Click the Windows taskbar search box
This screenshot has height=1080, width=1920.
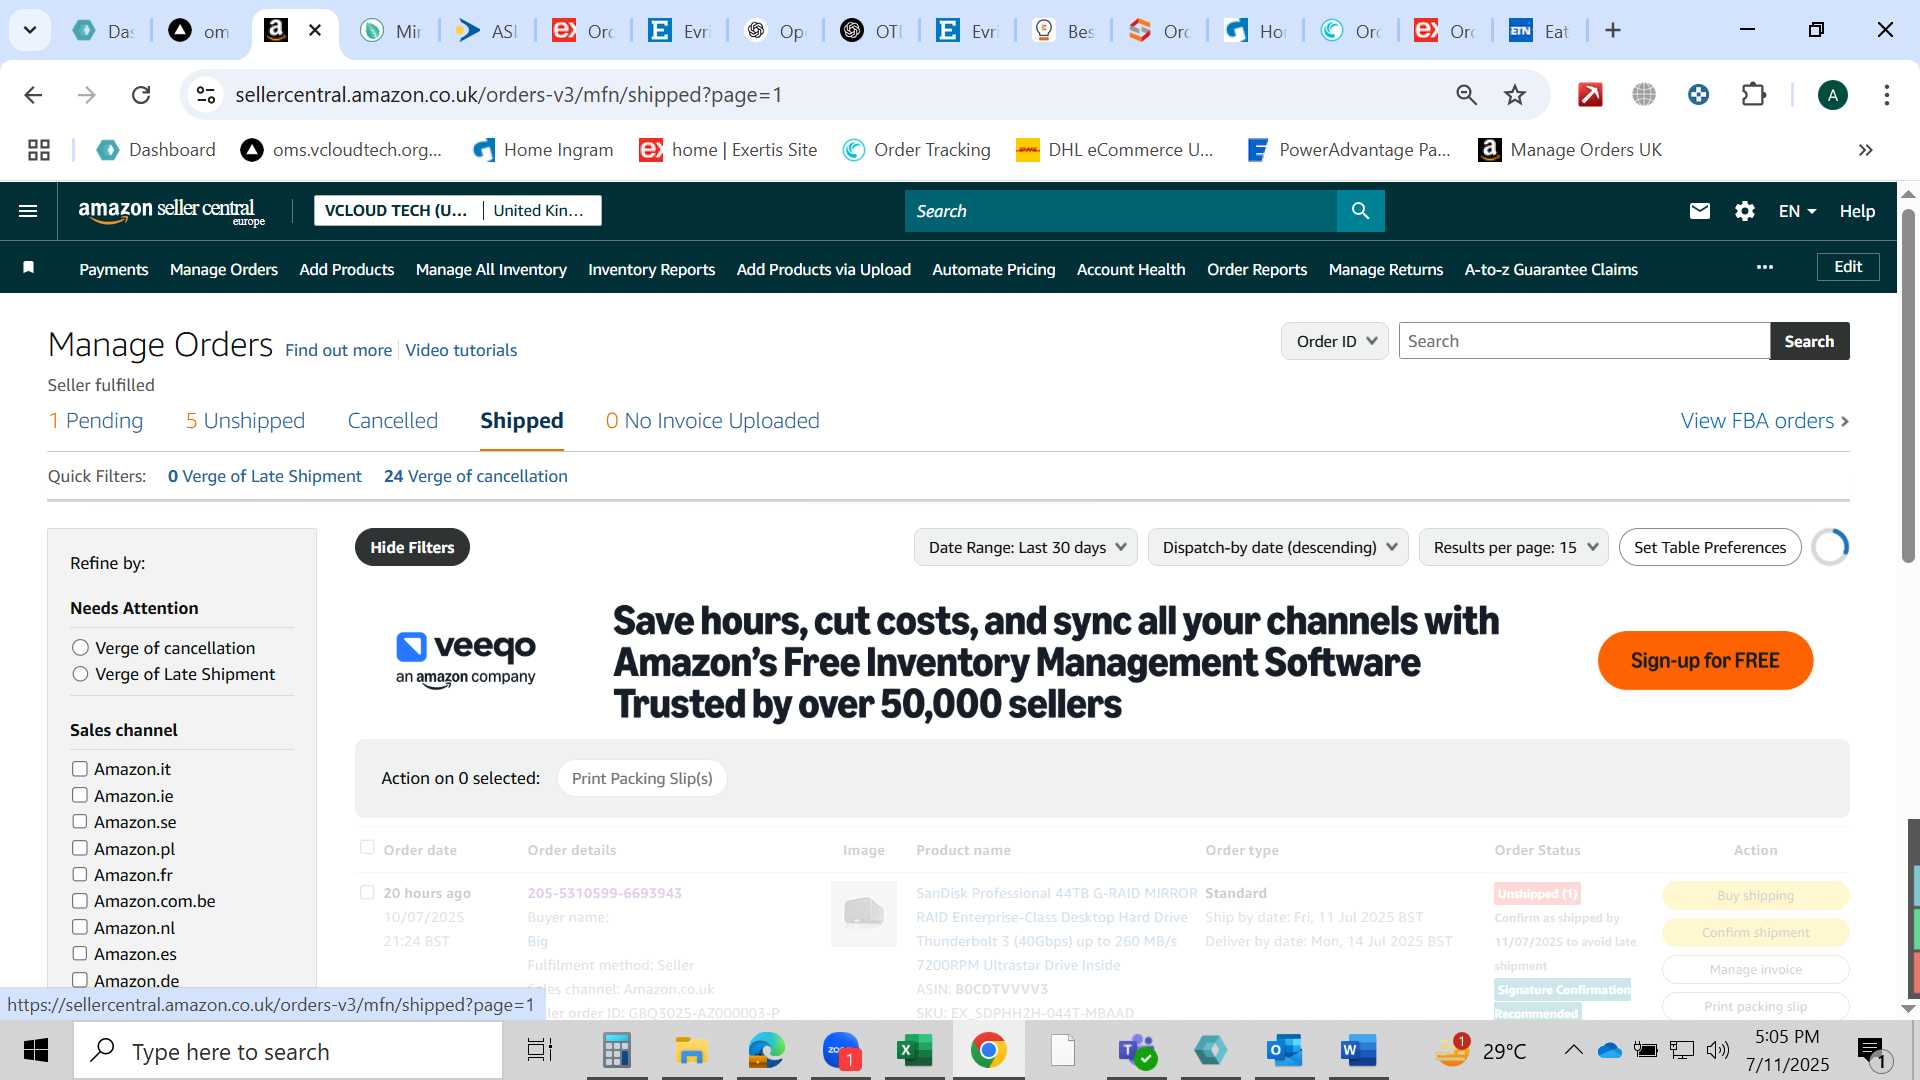[288, 1051]
